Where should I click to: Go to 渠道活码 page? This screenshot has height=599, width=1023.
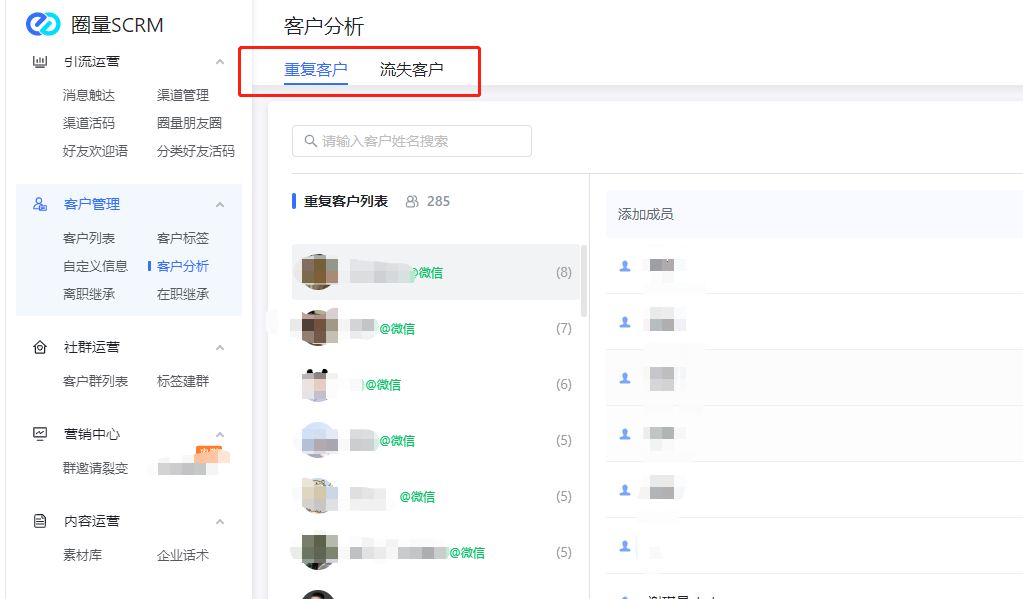89,123
